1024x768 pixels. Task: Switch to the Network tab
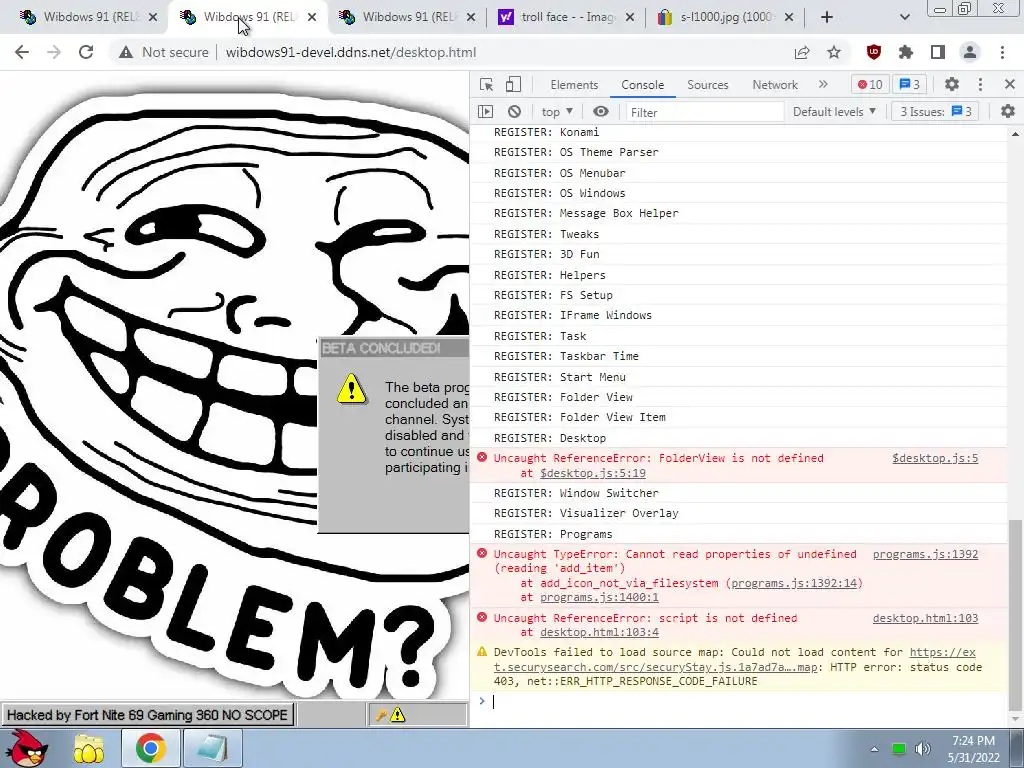775,85
